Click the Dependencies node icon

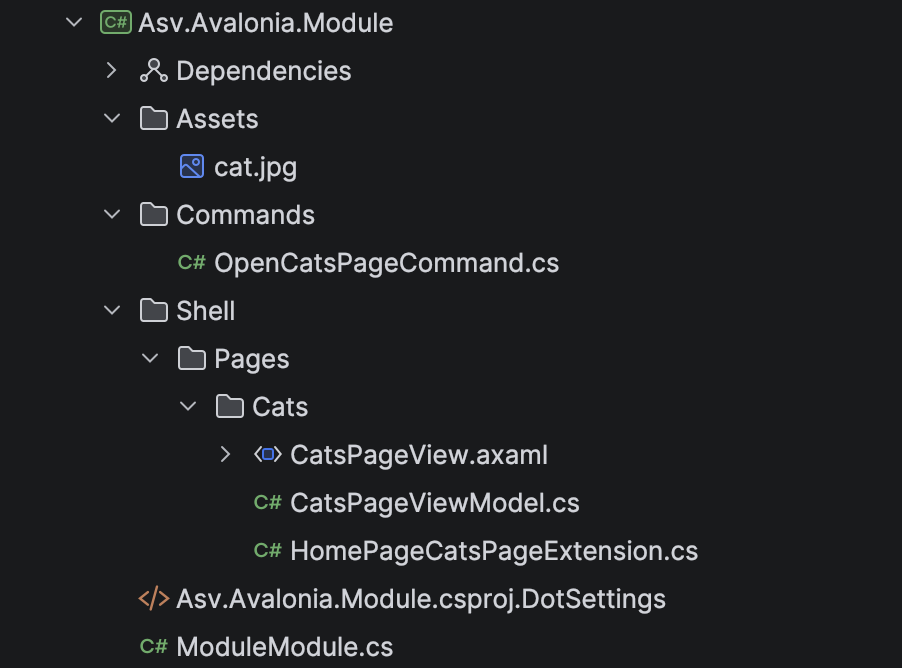[153, 70]
